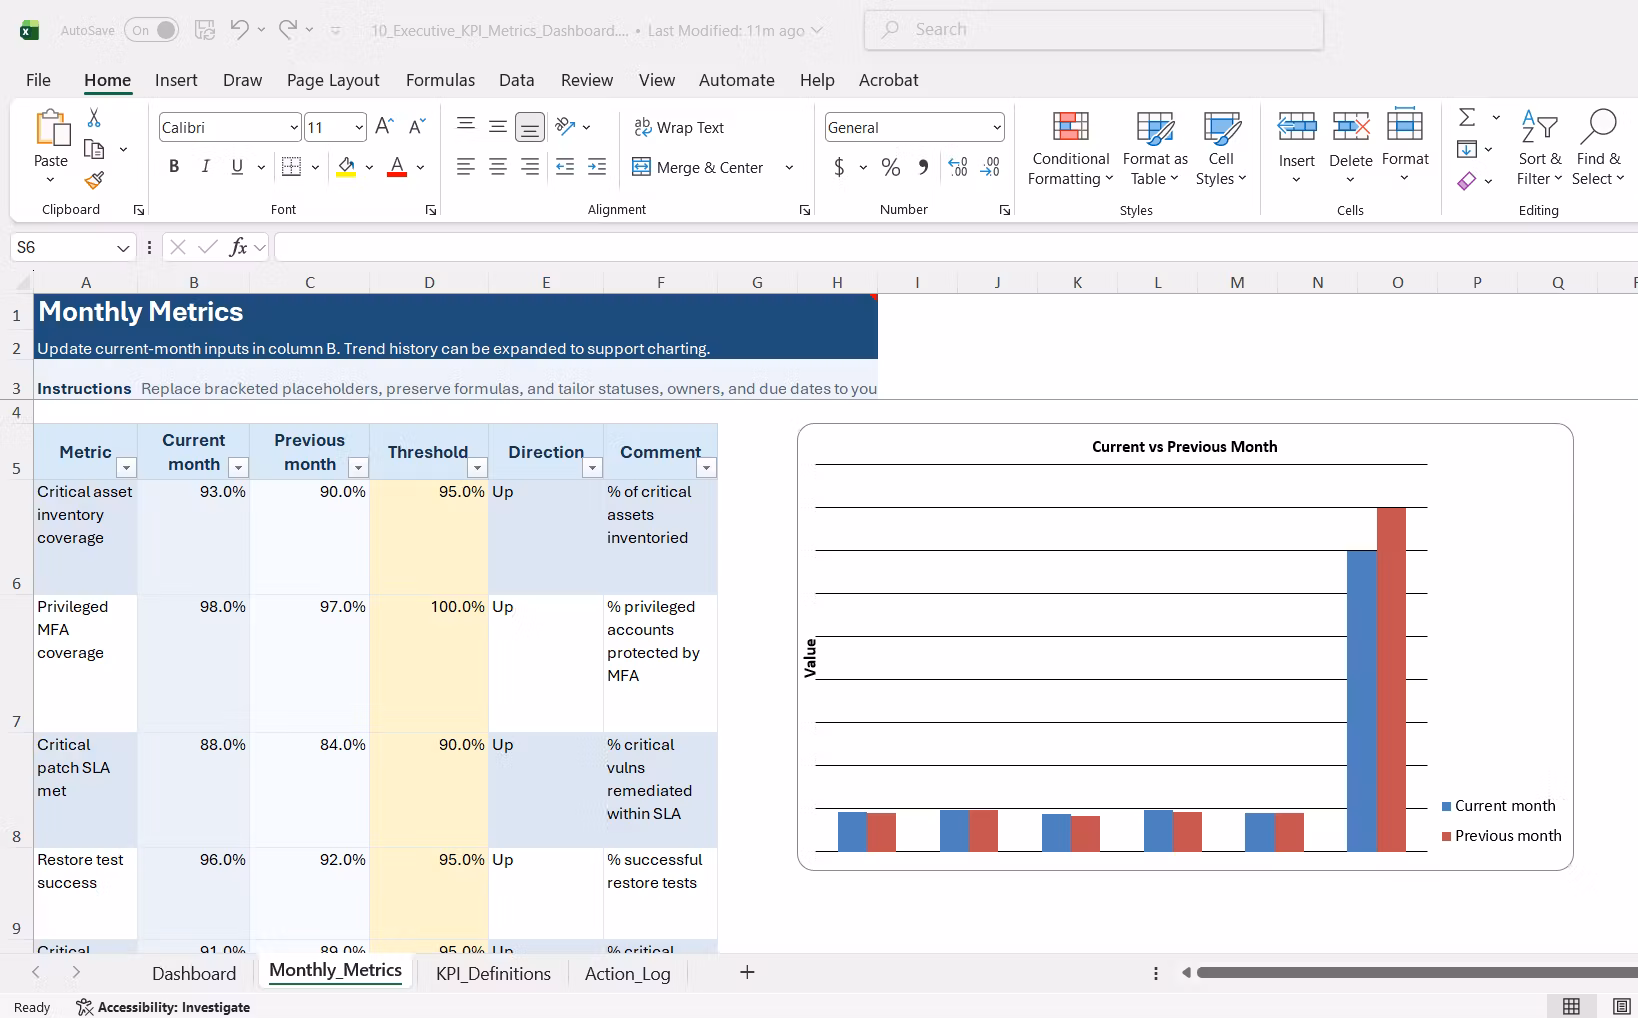The image size is (1638, 1018).
Task: Open the font name dropdown
Action: [x=294, y=128]
